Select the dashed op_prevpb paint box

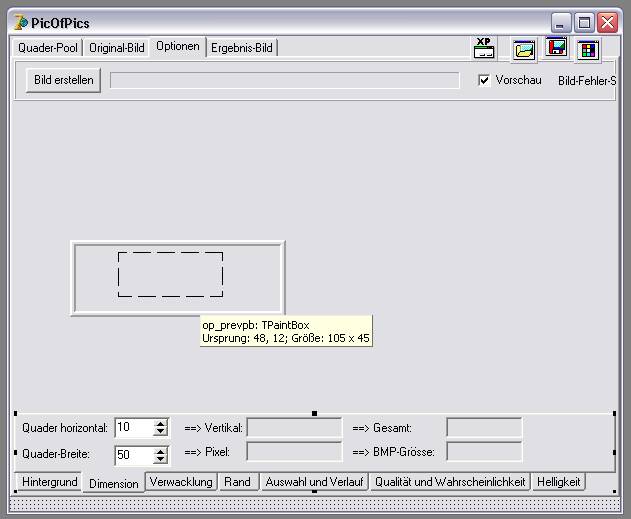click(170, 274)
